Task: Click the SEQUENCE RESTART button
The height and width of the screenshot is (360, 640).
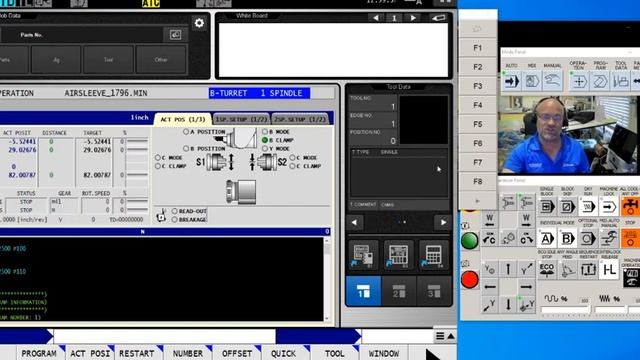Action: click(x=588, y=269)
